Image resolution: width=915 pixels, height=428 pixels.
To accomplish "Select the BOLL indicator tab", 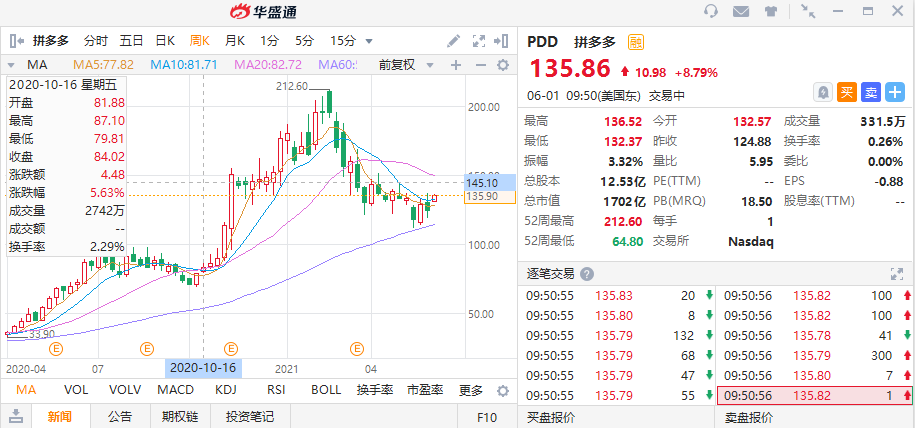I will tap(326, 391).
